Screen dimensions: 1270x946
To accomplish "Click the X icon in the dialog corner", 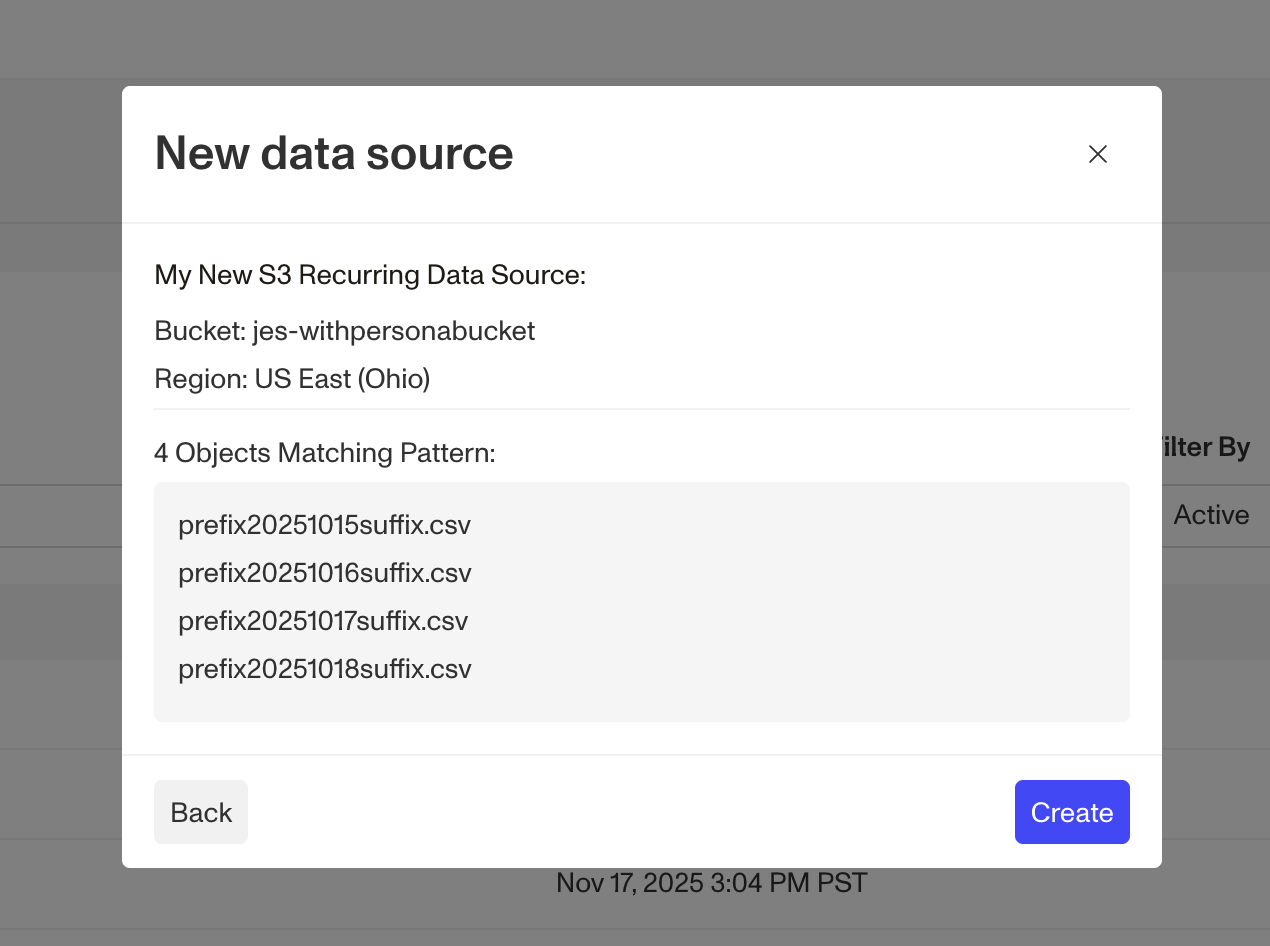I will tap(1097, 154).
